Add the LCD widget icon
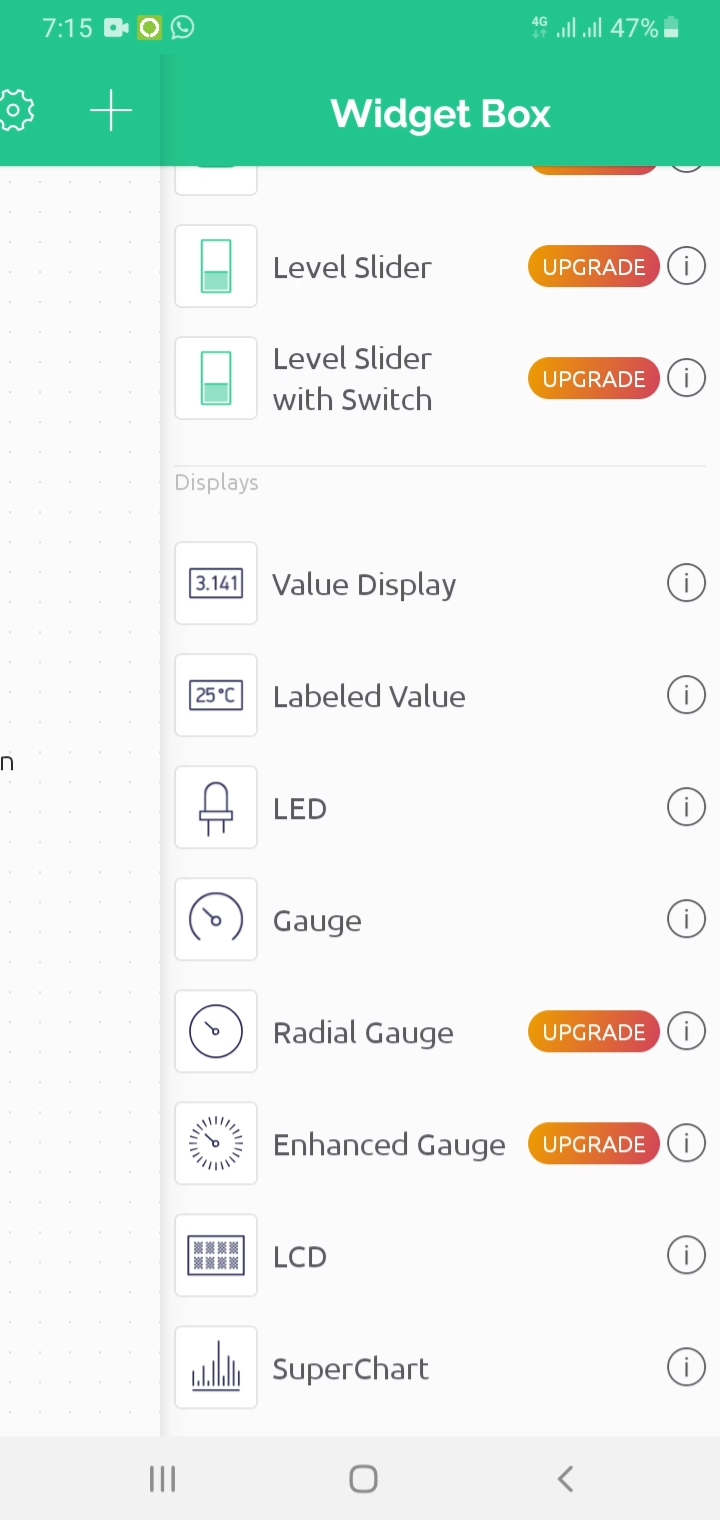This screenshot has width=720, height=1520. [216, 1255]
